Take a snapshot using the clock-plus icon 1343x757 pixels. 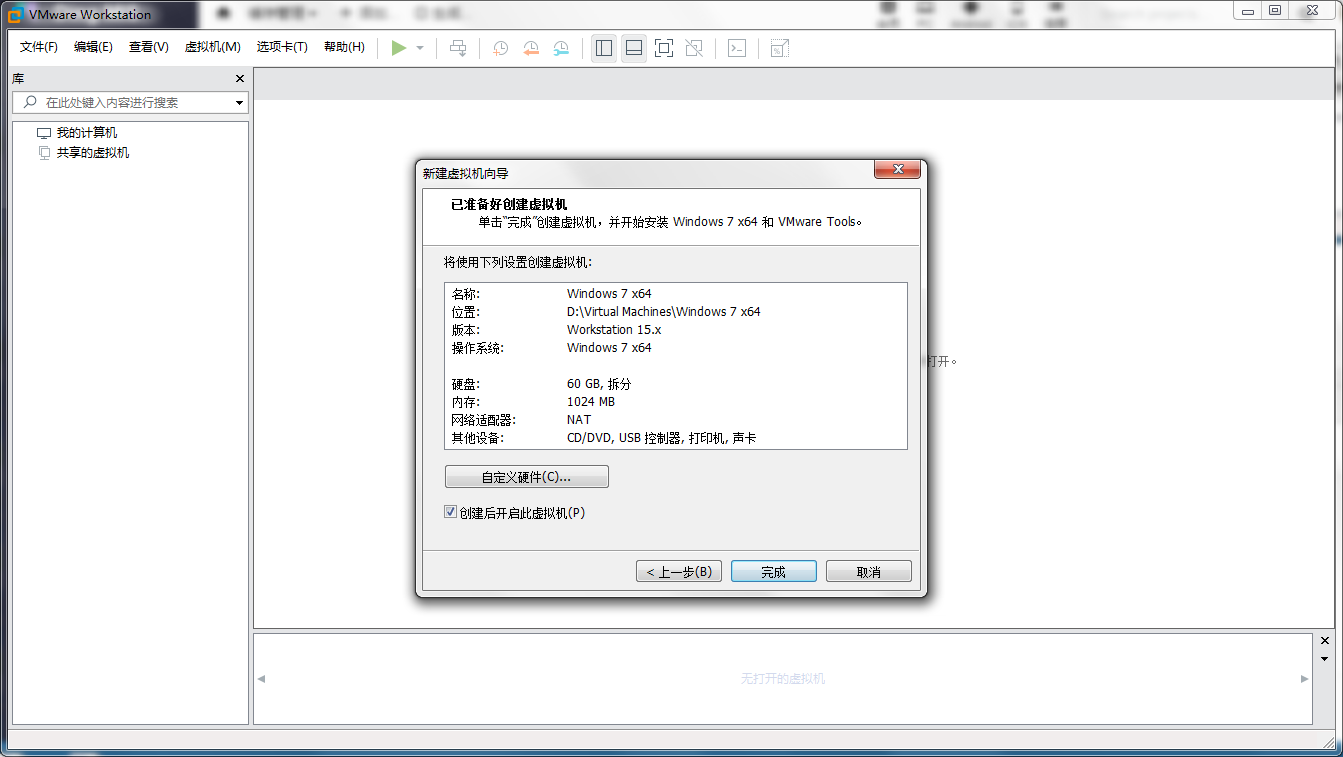501,48
